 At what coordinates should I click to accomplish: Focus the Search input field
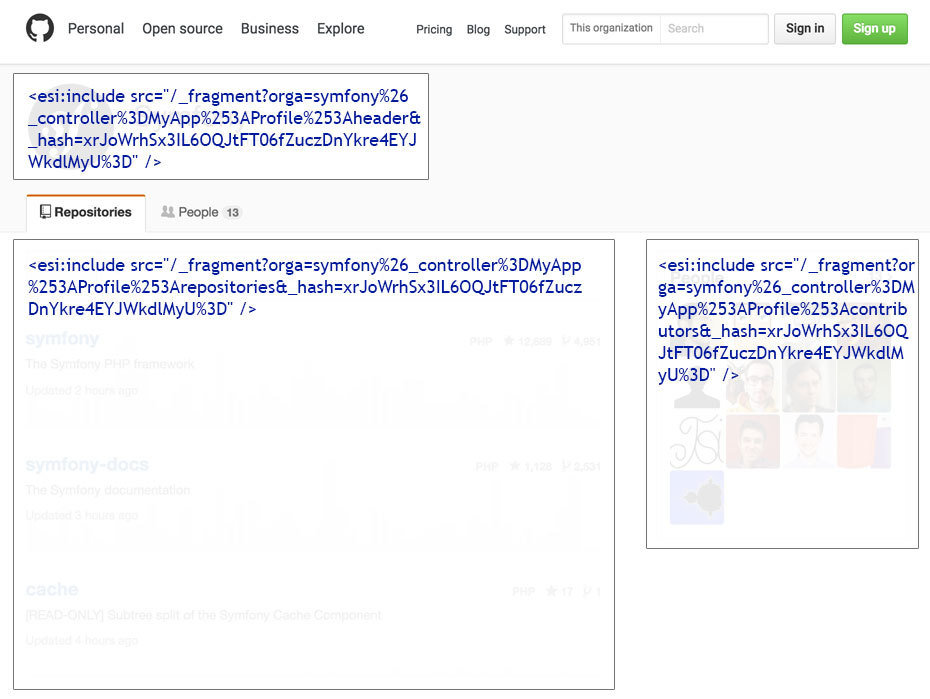714,28
